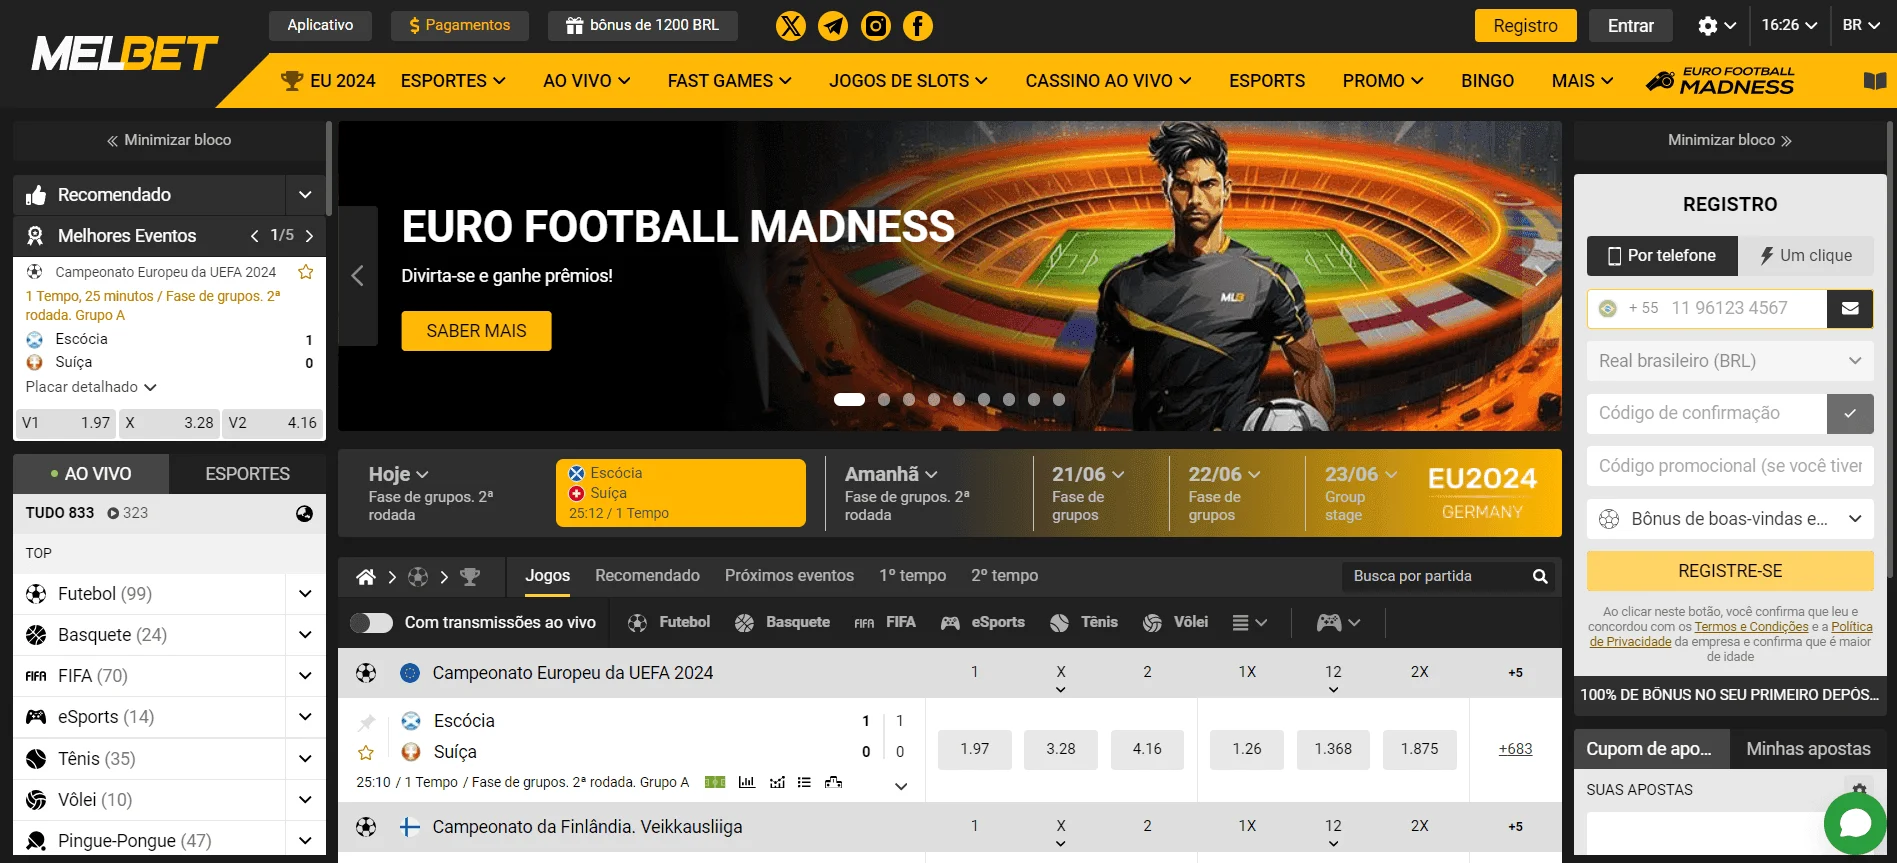
Task: Click the +683 more markets link
Action: 1515,749
